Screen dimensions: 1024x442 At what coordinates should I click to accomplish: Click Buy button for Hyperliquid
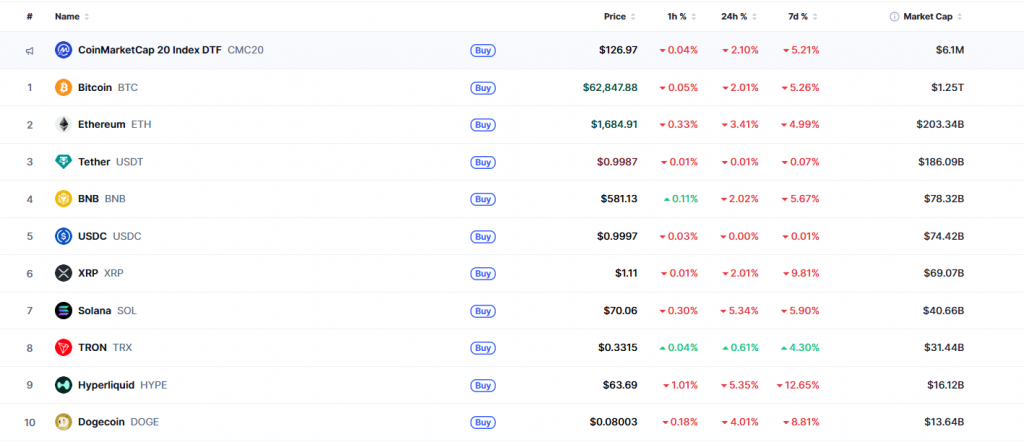pyautogui.click(x=483, y=385)
